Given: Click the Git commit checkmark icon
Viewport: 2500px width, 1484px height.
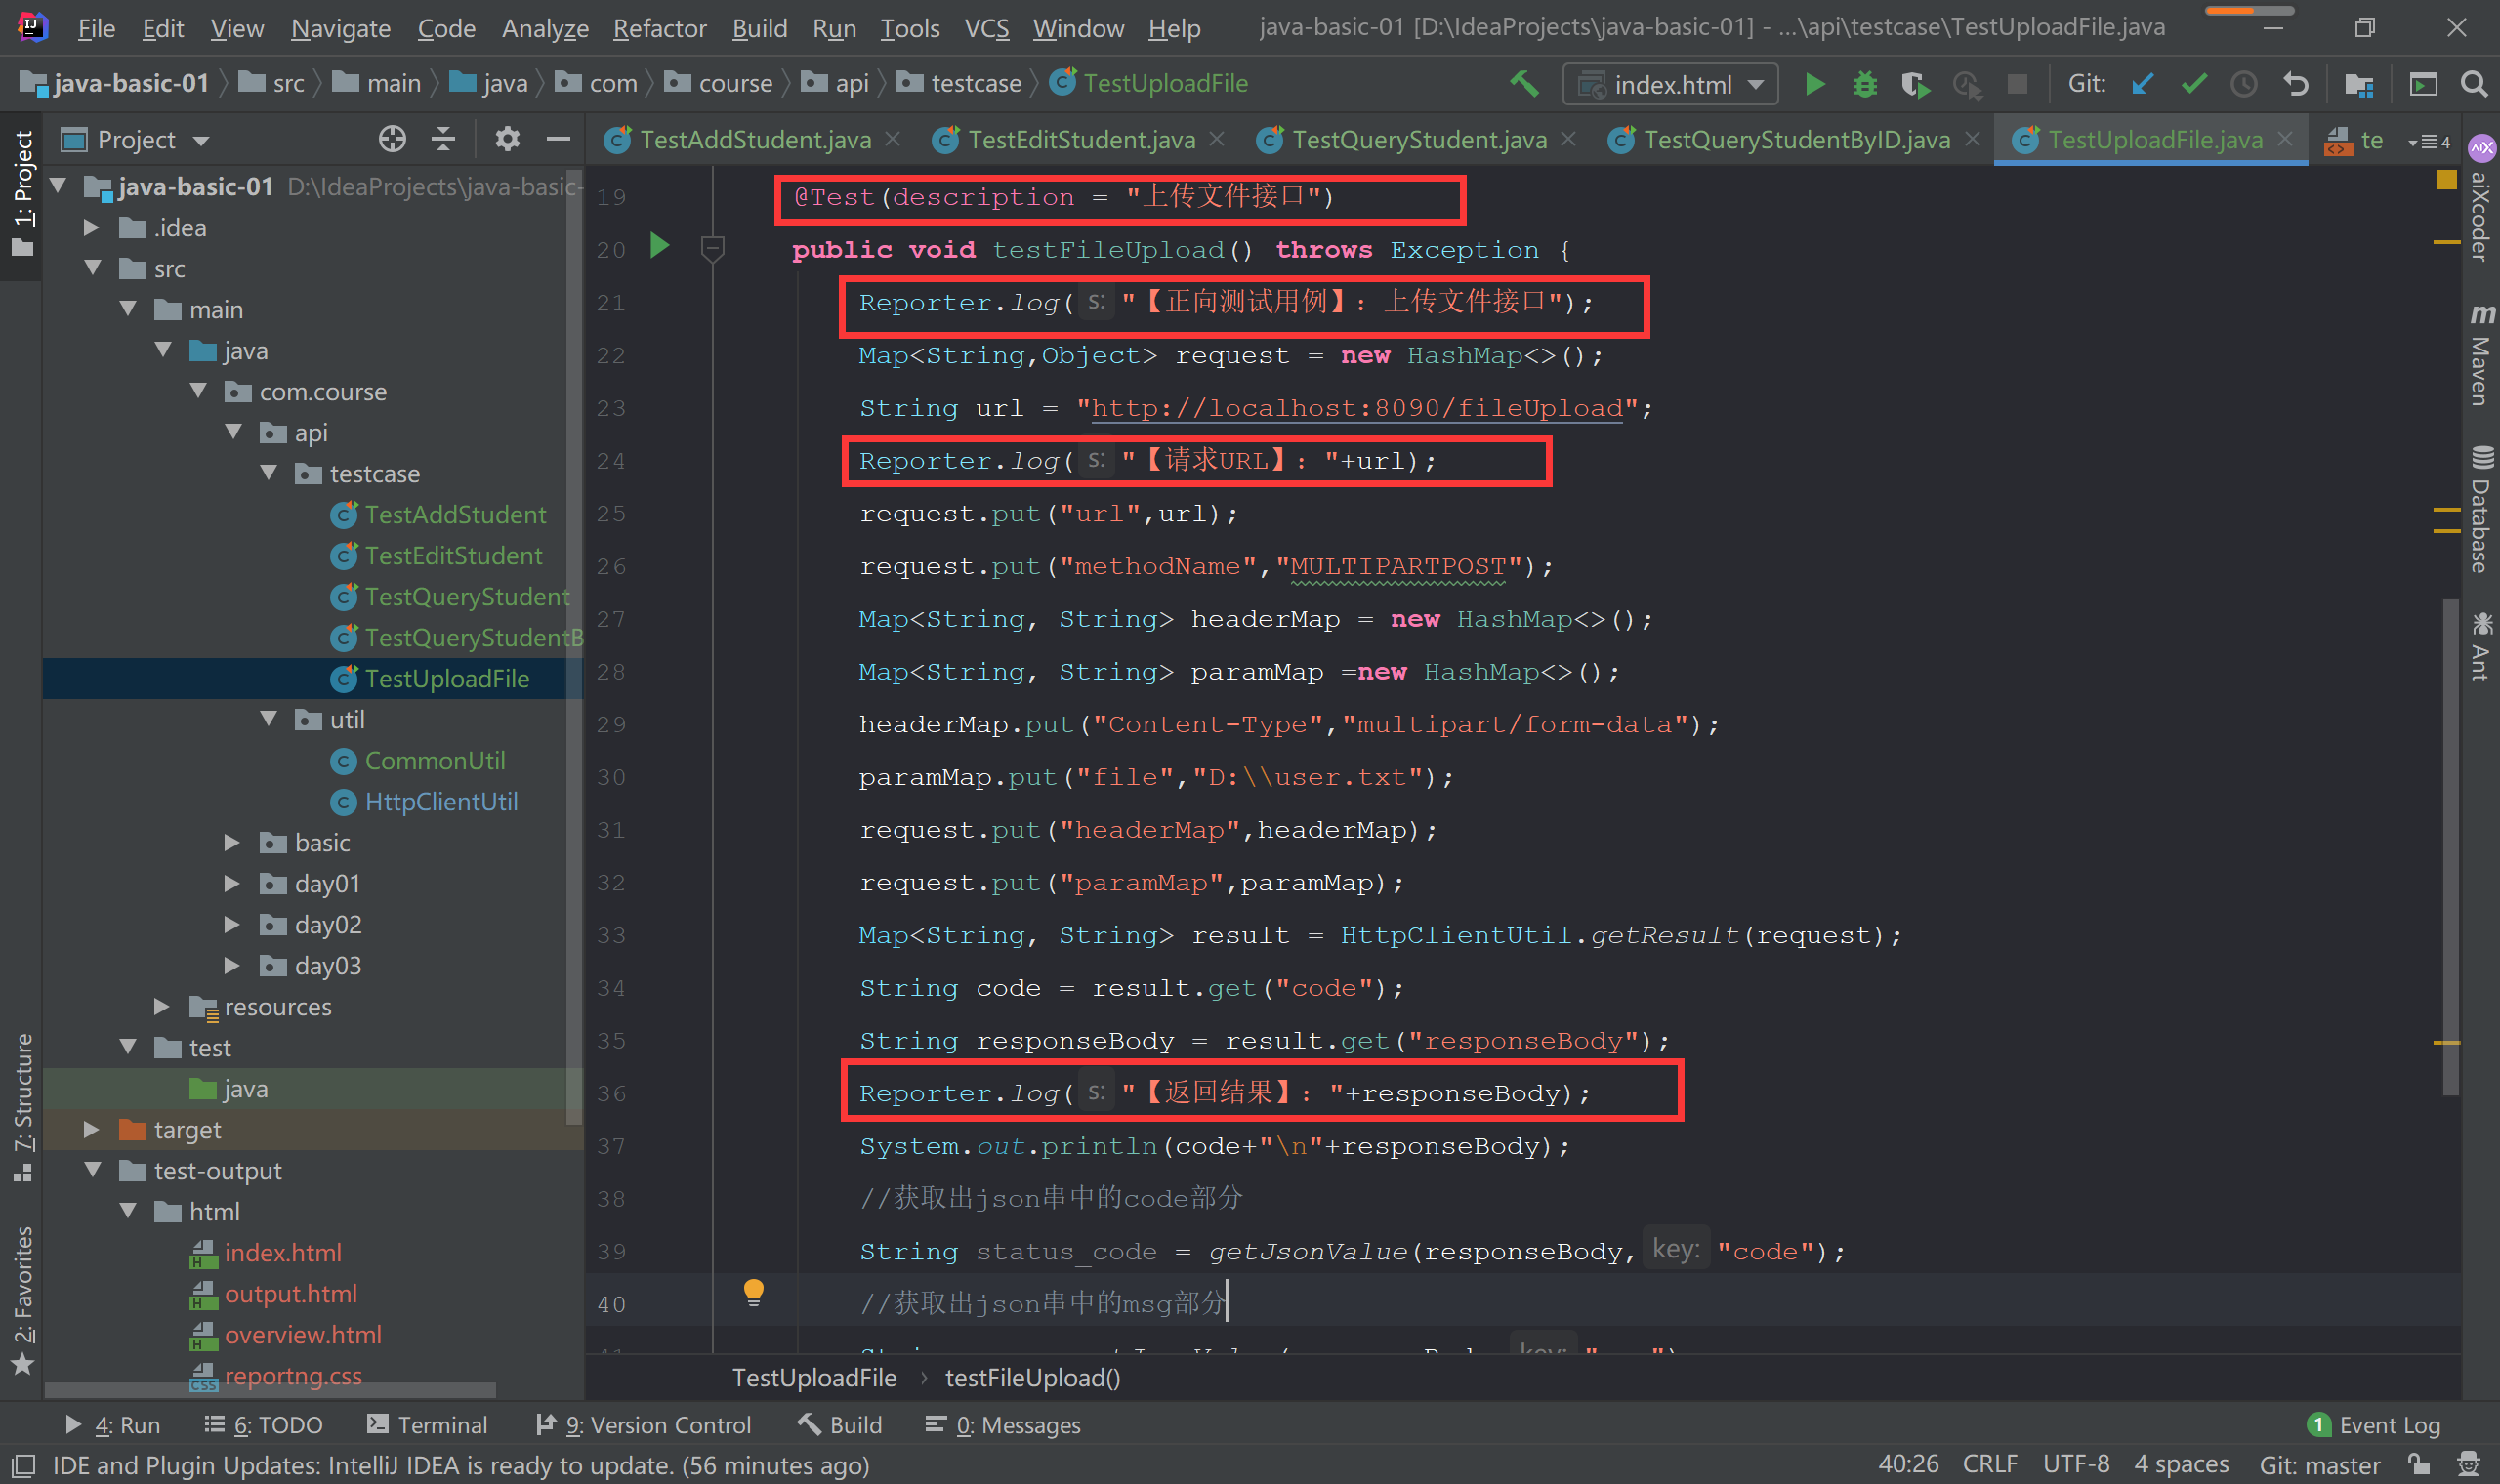Looking at the screenshot, I should point(2194,84).
